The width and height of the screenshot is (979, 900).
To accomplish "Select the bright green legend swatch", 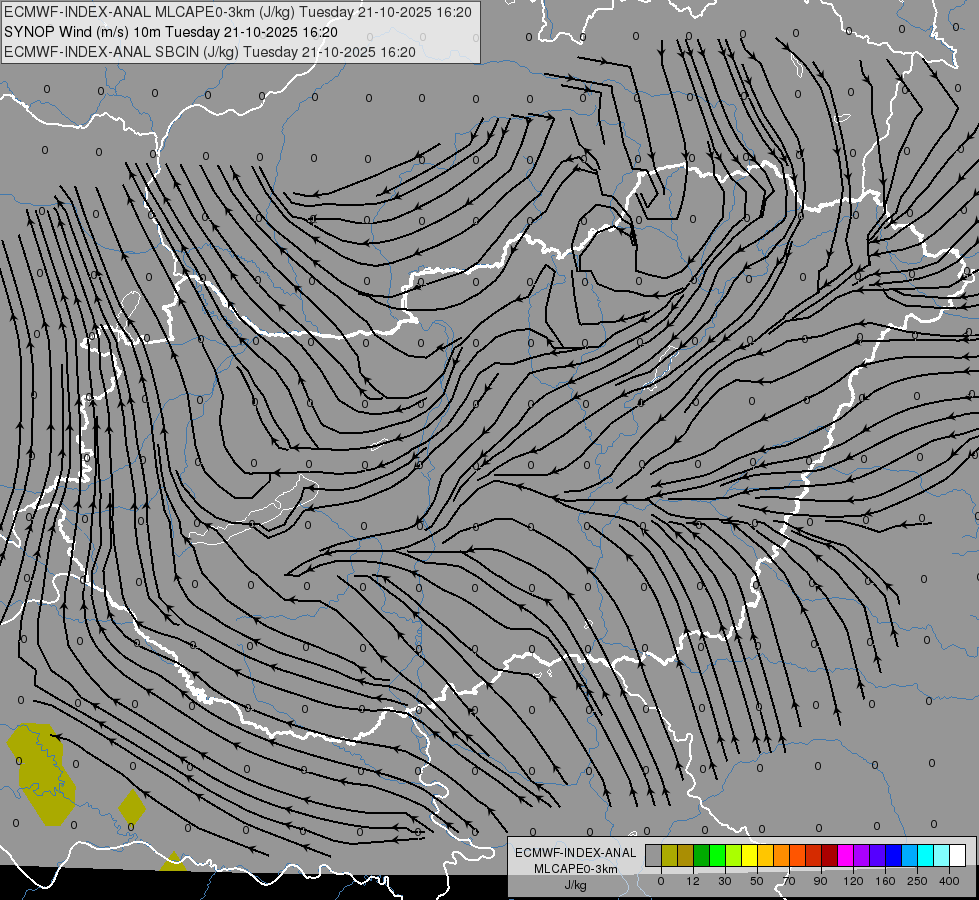I will (x=717, y=855).
